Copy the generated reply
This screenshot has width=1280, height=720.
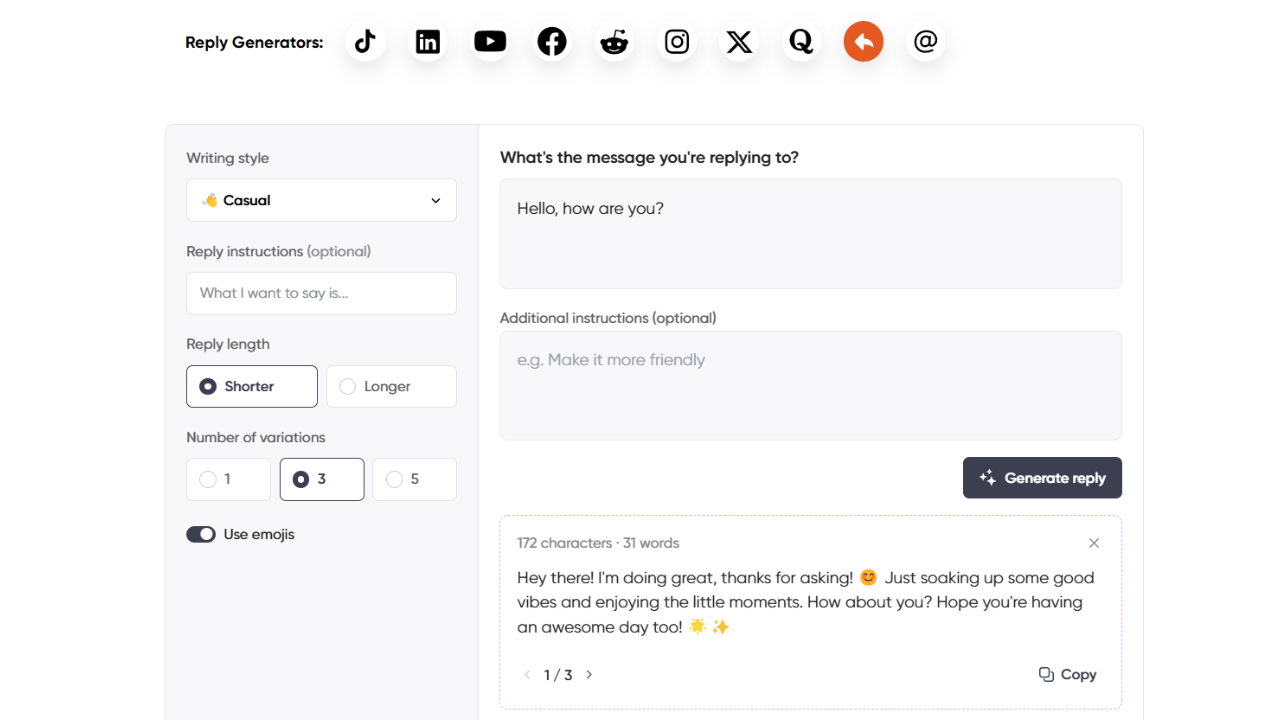coord(1068,675)
